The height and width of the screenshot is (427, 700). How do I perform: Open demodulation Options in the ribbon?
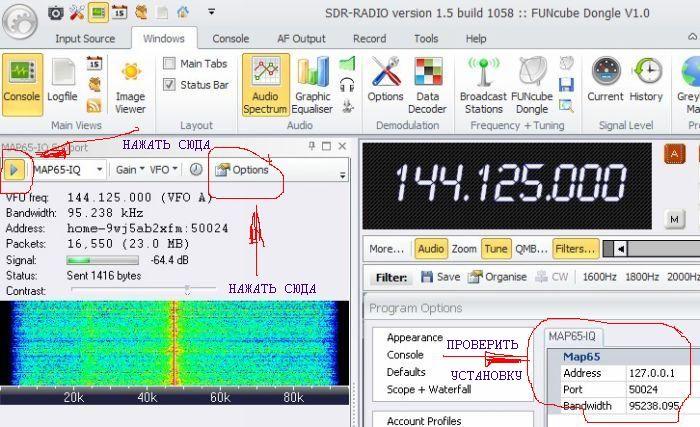[385, 80]
